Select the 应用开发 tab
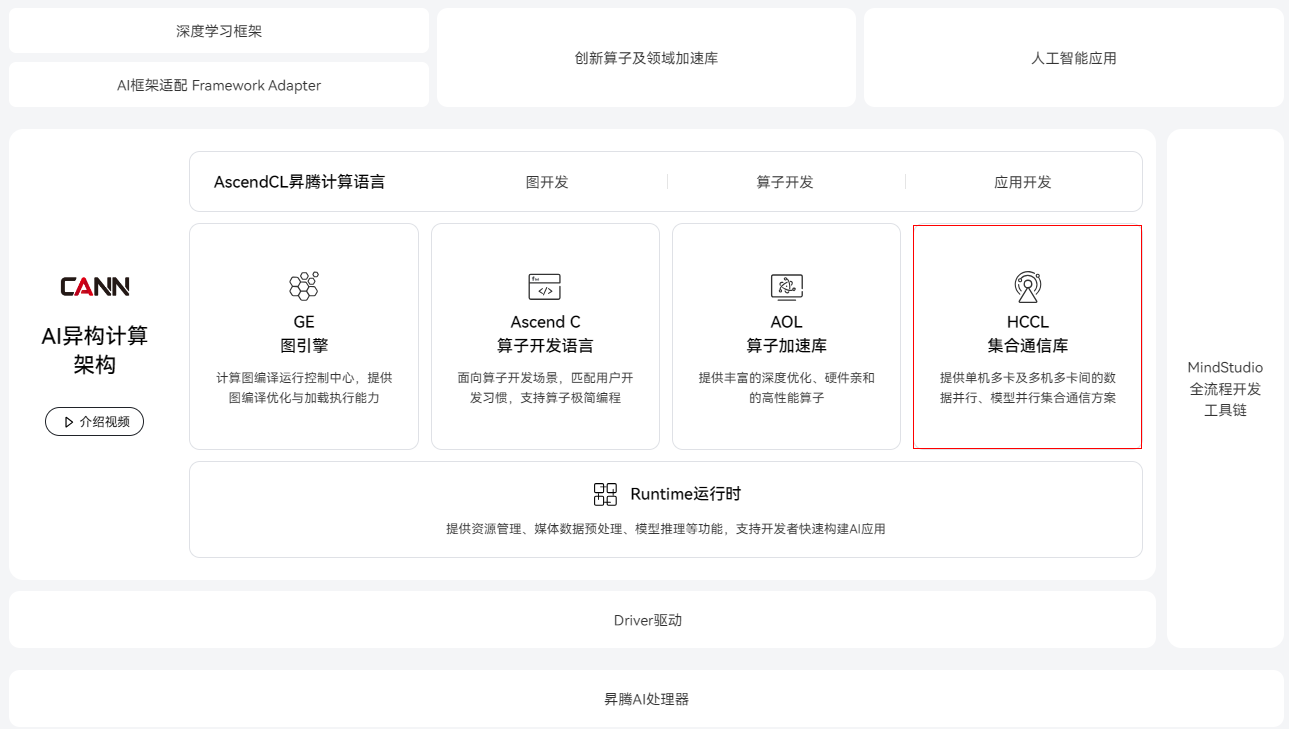1289x729 pixels. [x=1023, y=182]
